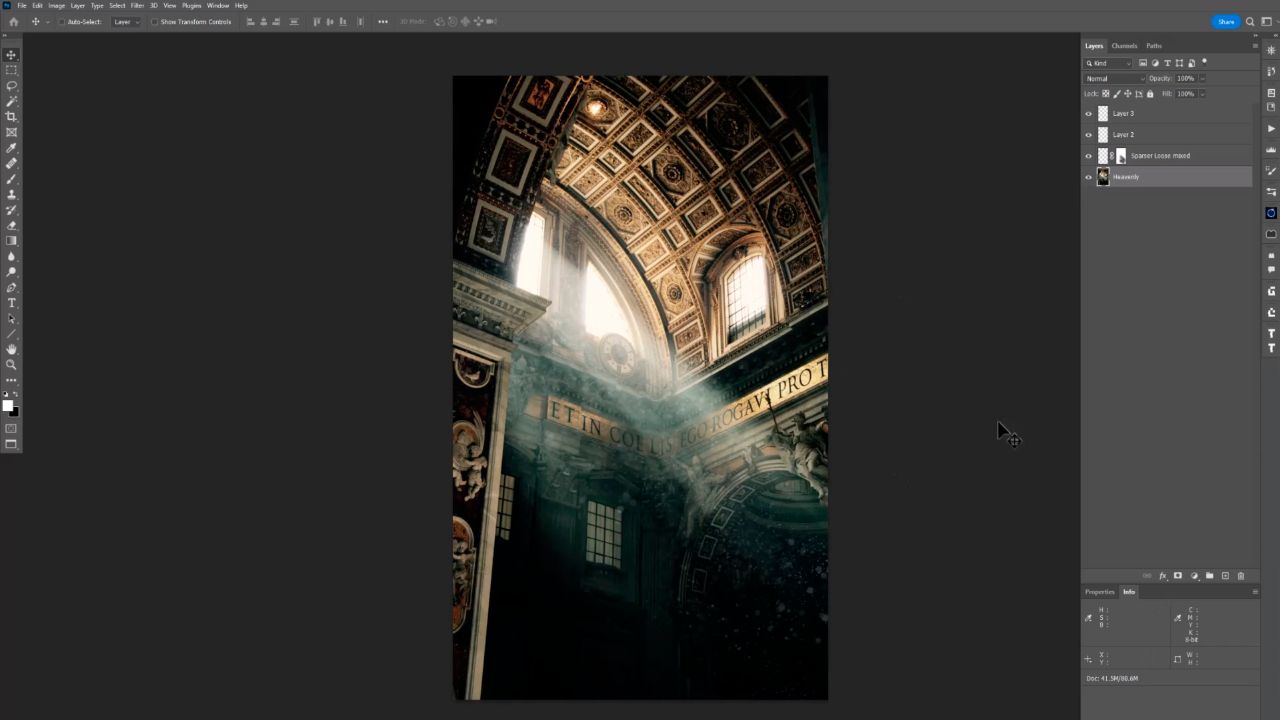The height and width of the screenshot is (720, 1280).
Task: Open the File menu
Action: [22, 6]
